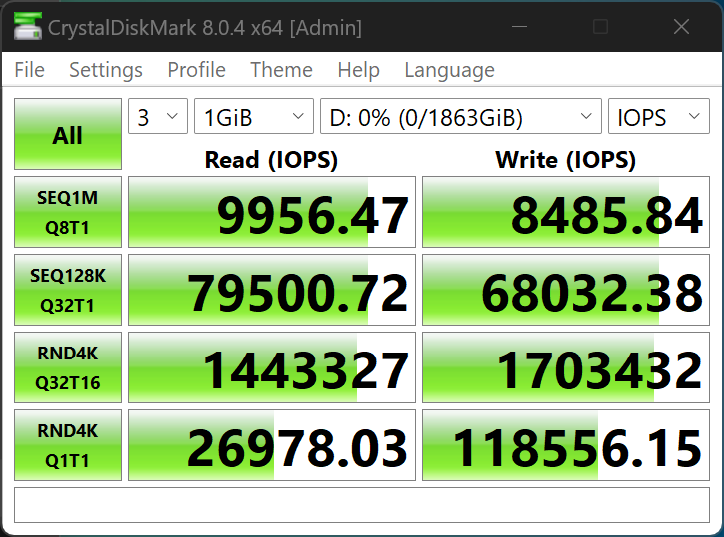Image resolution: width=724 pixels, height=537 pixels.
Task: Click the Write (IOPS) column header
Action: [566, 160]
